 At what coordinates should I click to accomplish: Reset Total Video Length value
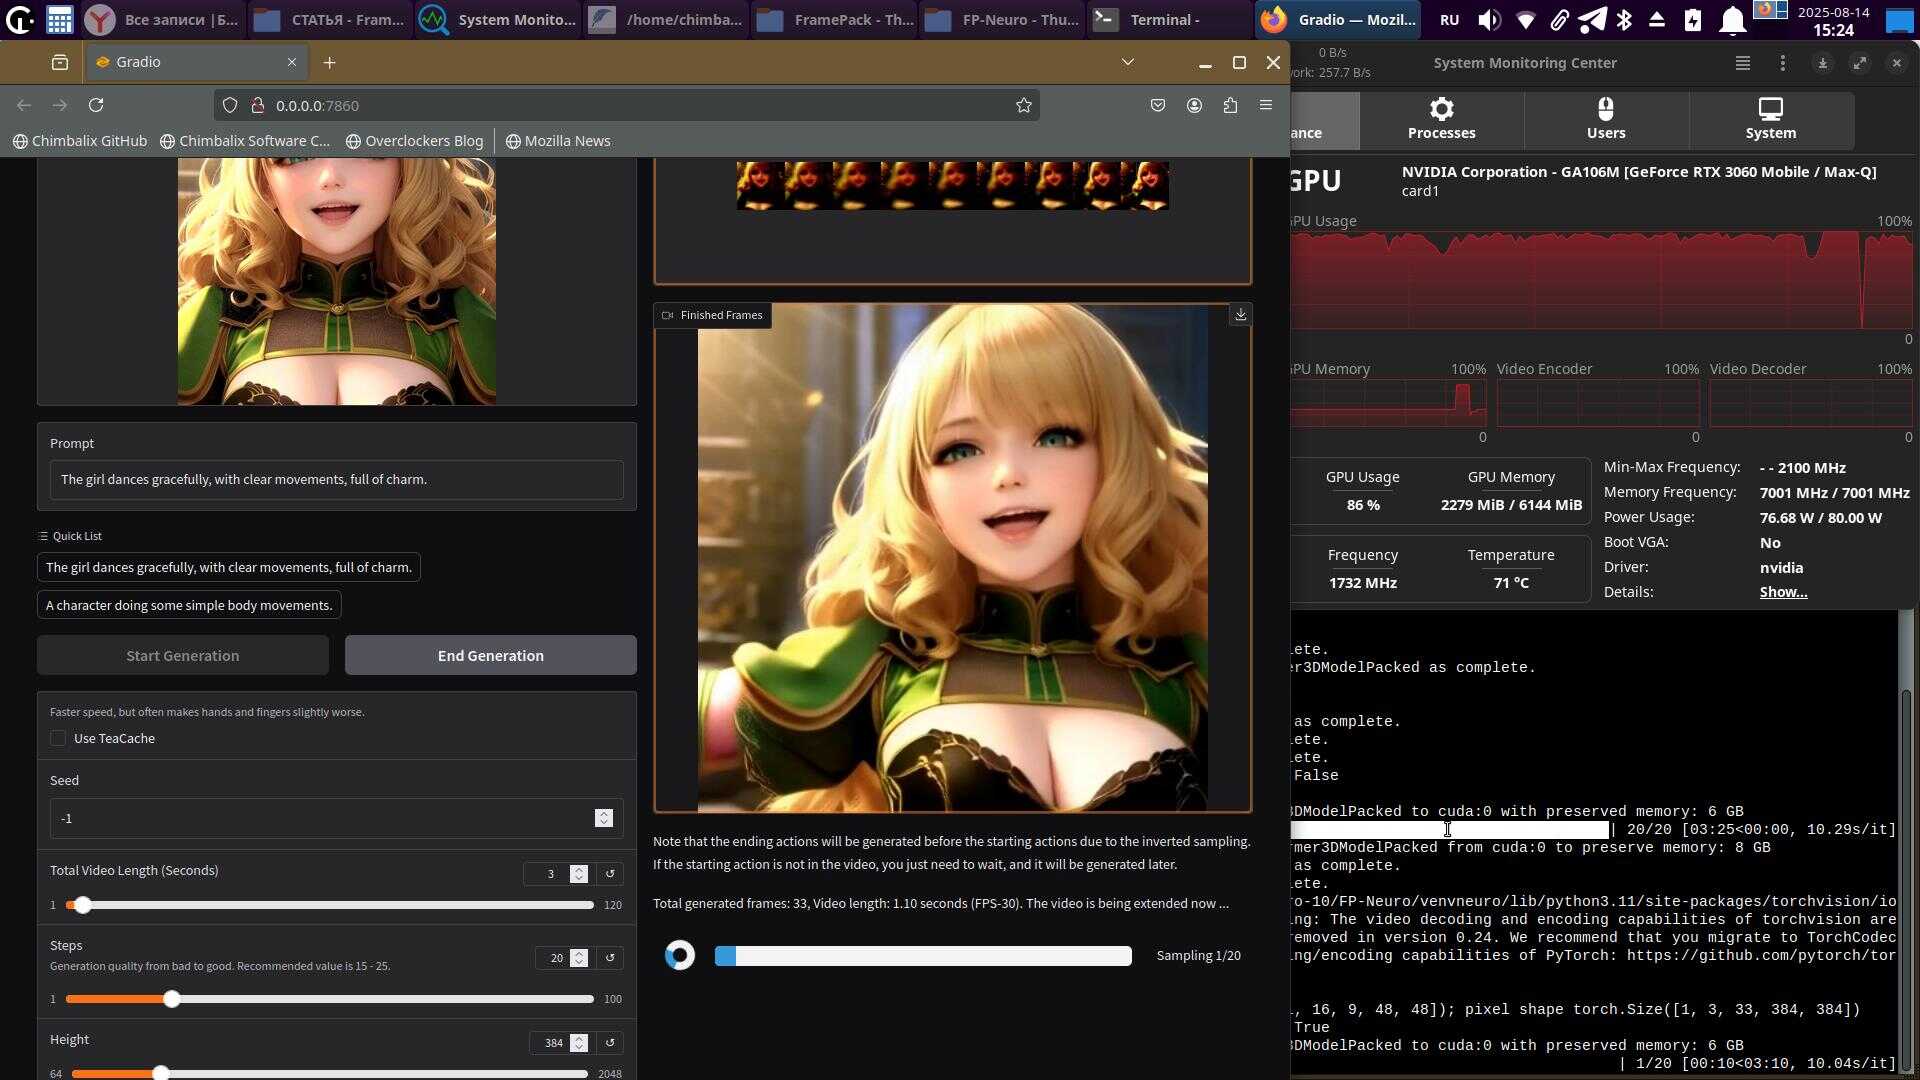coord(610,874)
